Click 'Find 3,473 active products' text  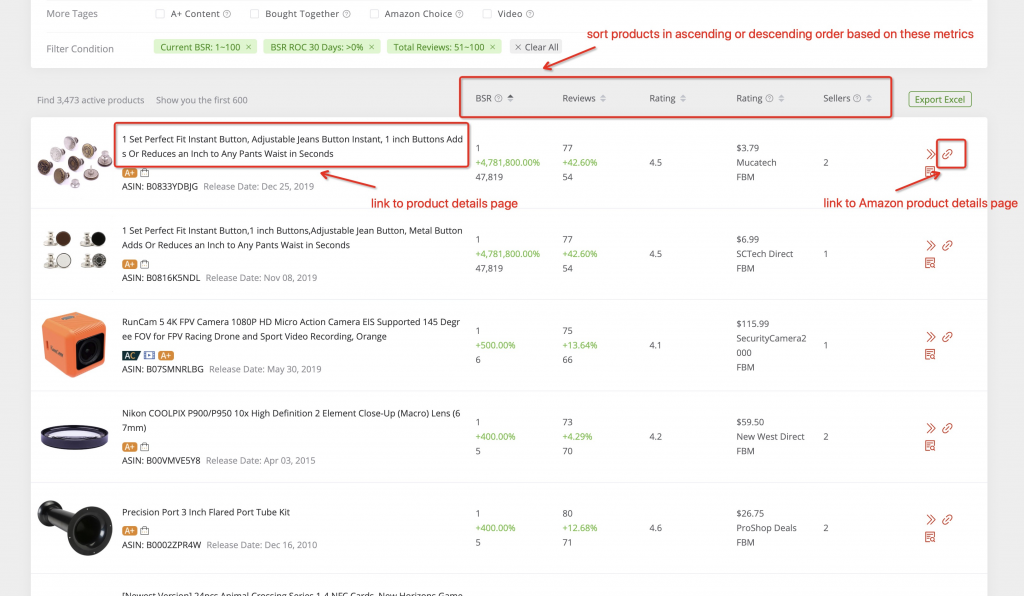pos(91,100)
